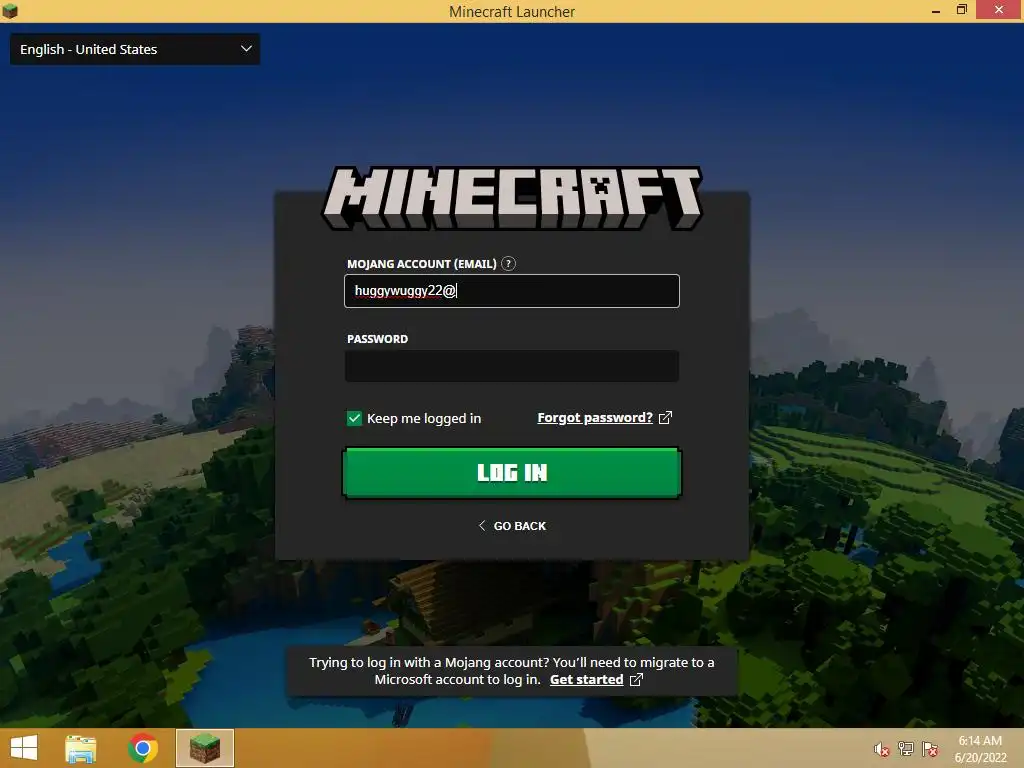Click the help icon beside Mojang Account
Image resolution: width=1024 pixels, height=768 pixels.
tap(508, 264)
